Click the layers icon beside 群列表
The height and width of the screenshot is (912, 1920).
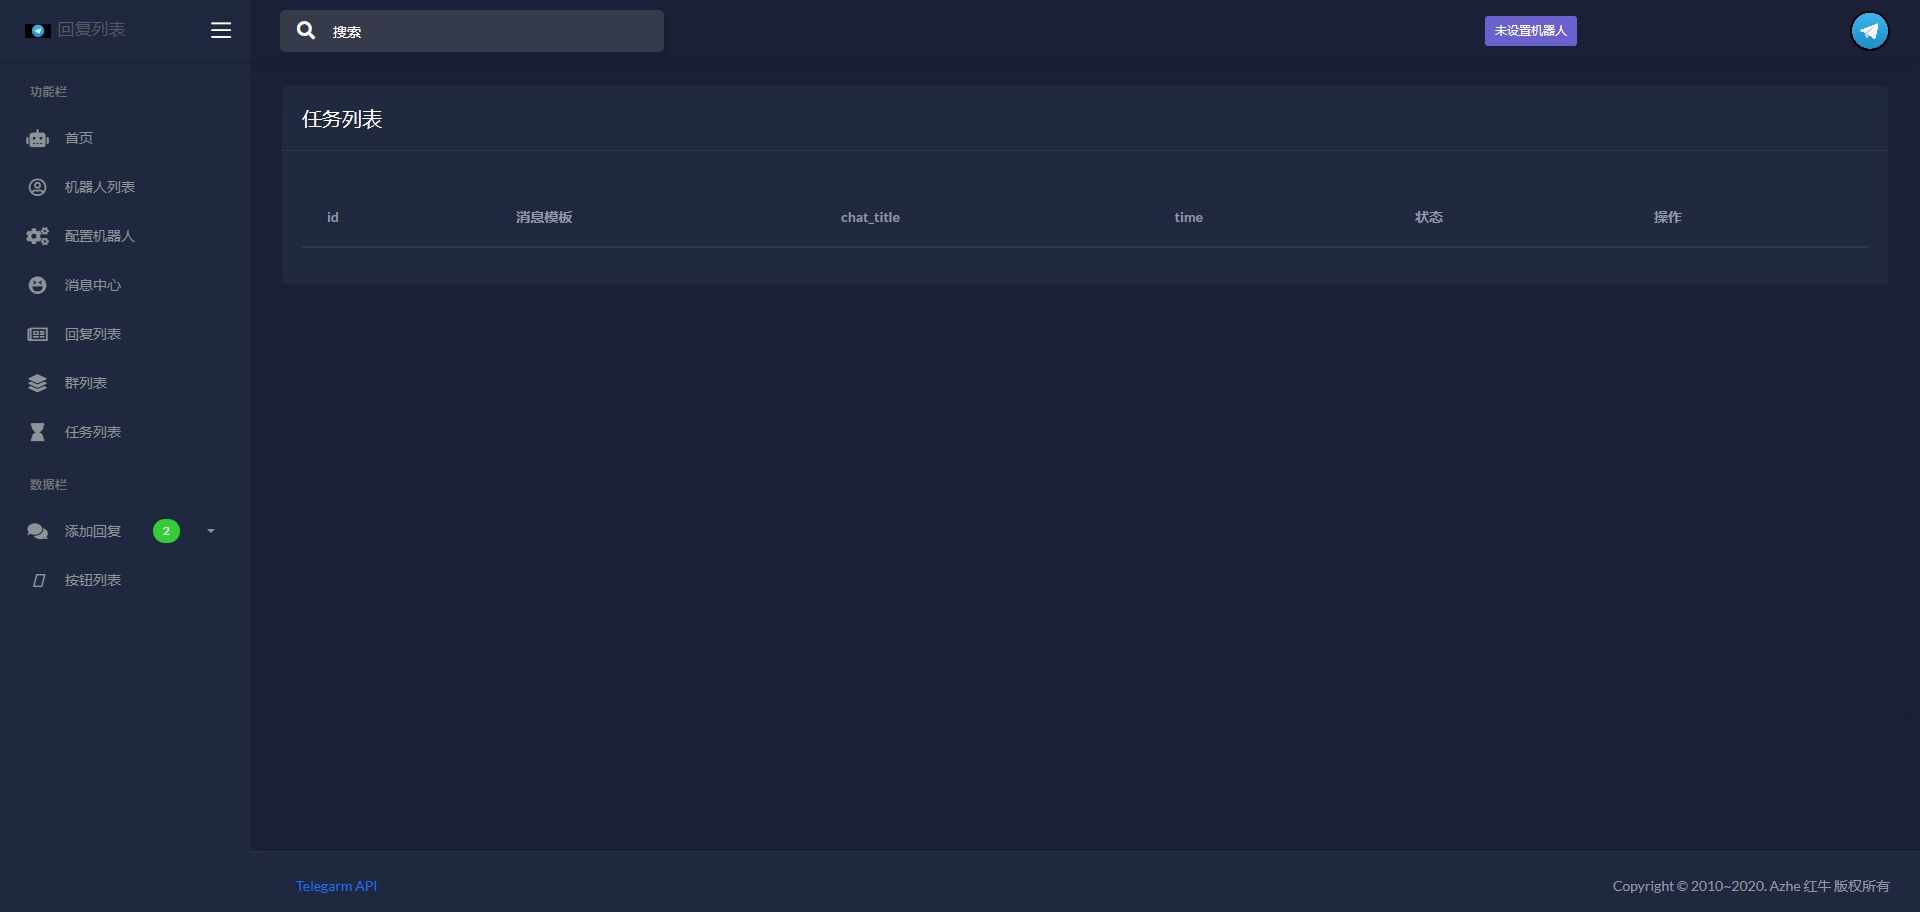38,383
